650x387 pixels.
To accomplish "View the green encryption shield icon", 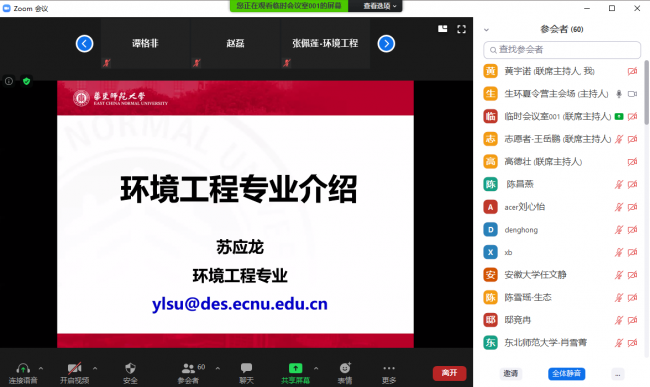I will 27,81.
